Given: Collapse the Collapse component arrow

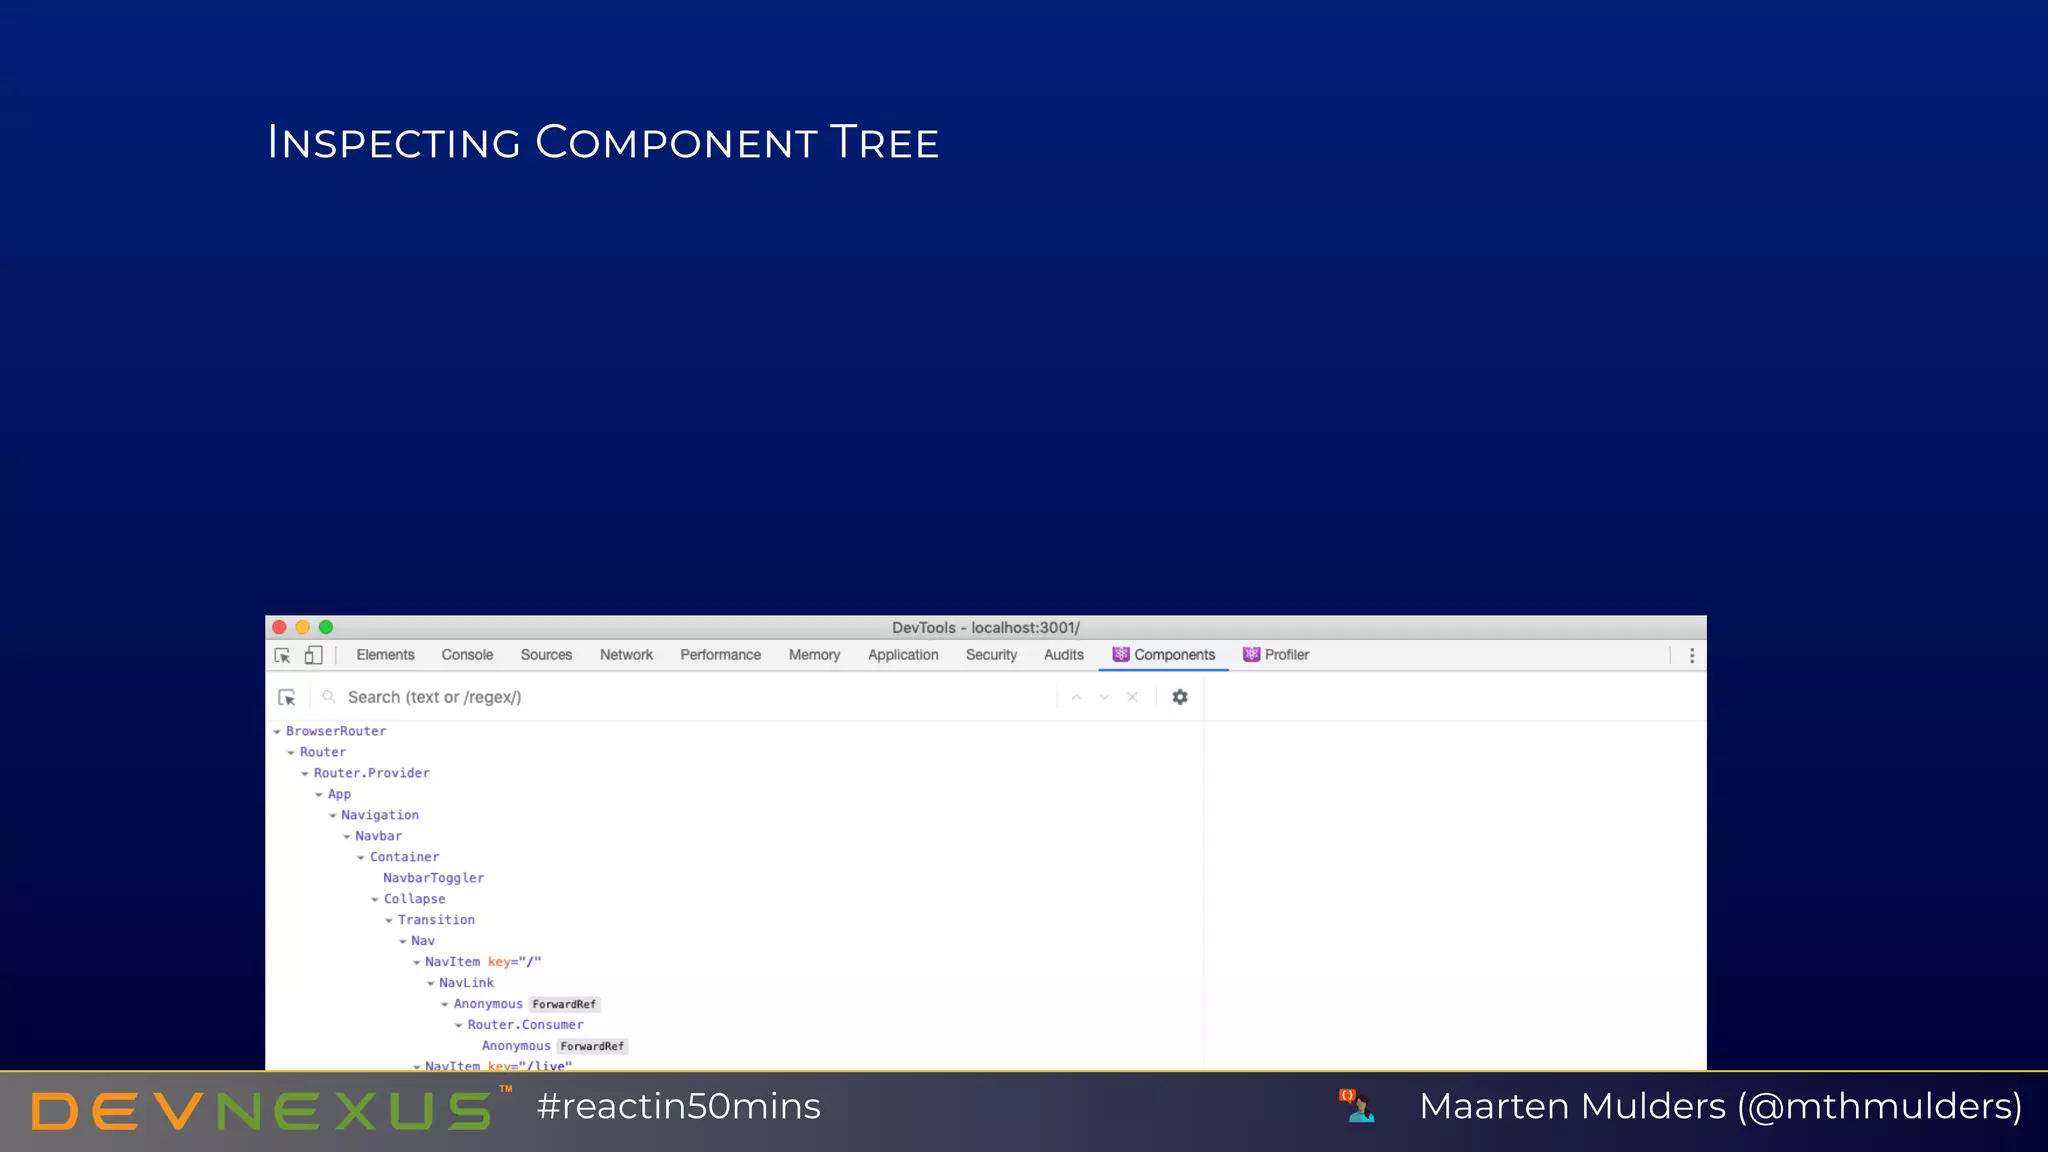Looking at the screenshot, I should coord(375,900).
